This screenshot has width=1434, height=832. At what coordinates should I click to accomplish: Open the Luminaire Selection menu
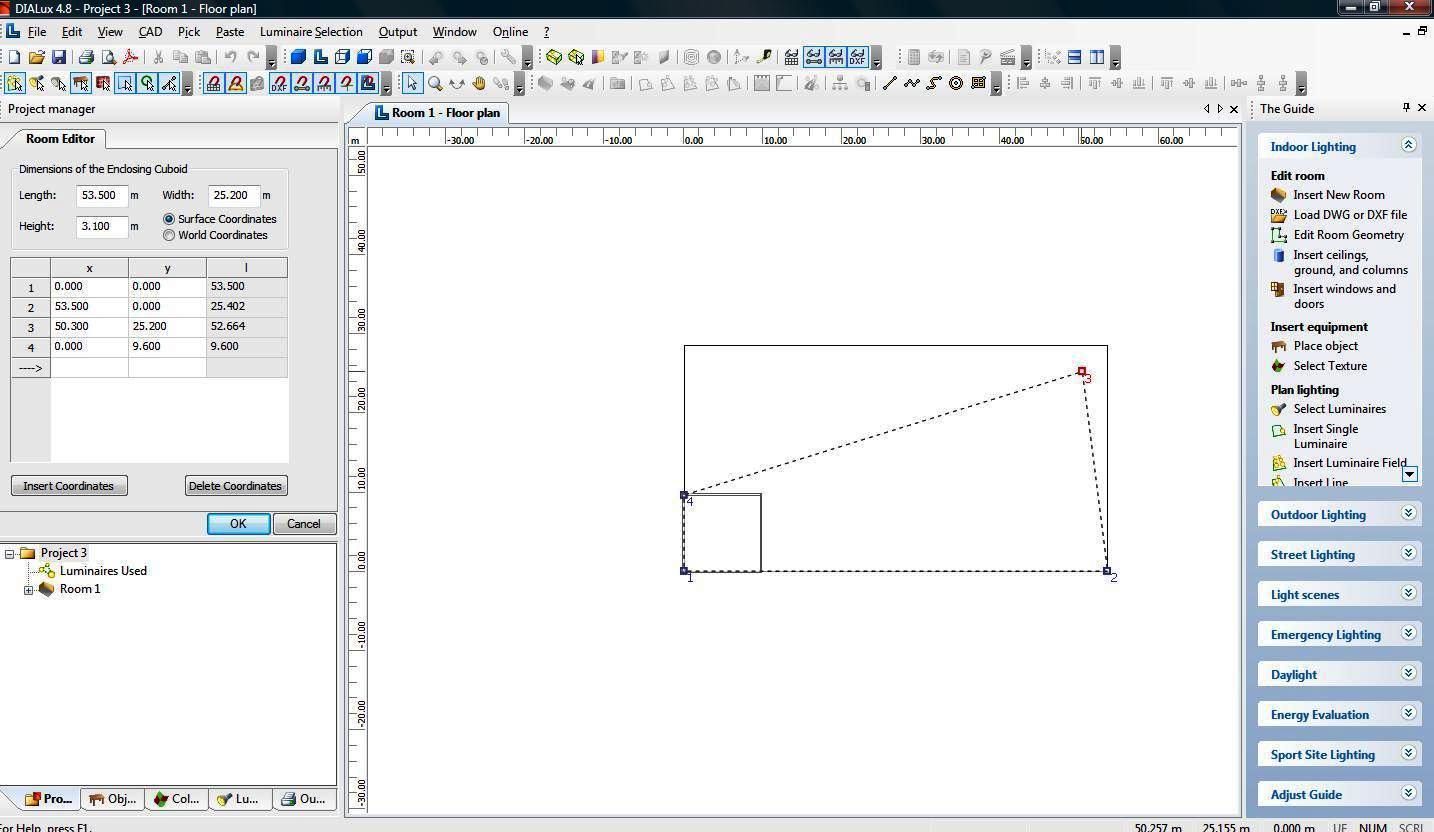click(311, 32)
